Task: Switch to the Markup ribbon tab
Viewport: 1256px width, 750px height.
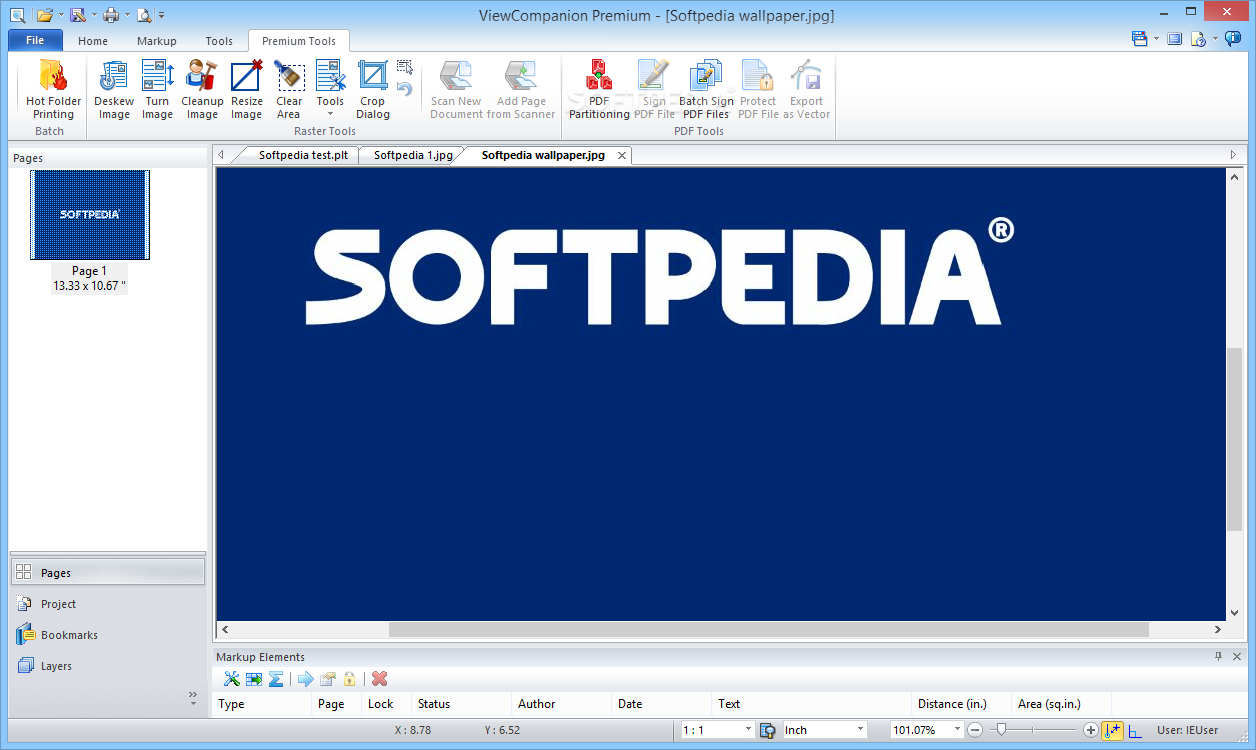Action: click(157, 41)
